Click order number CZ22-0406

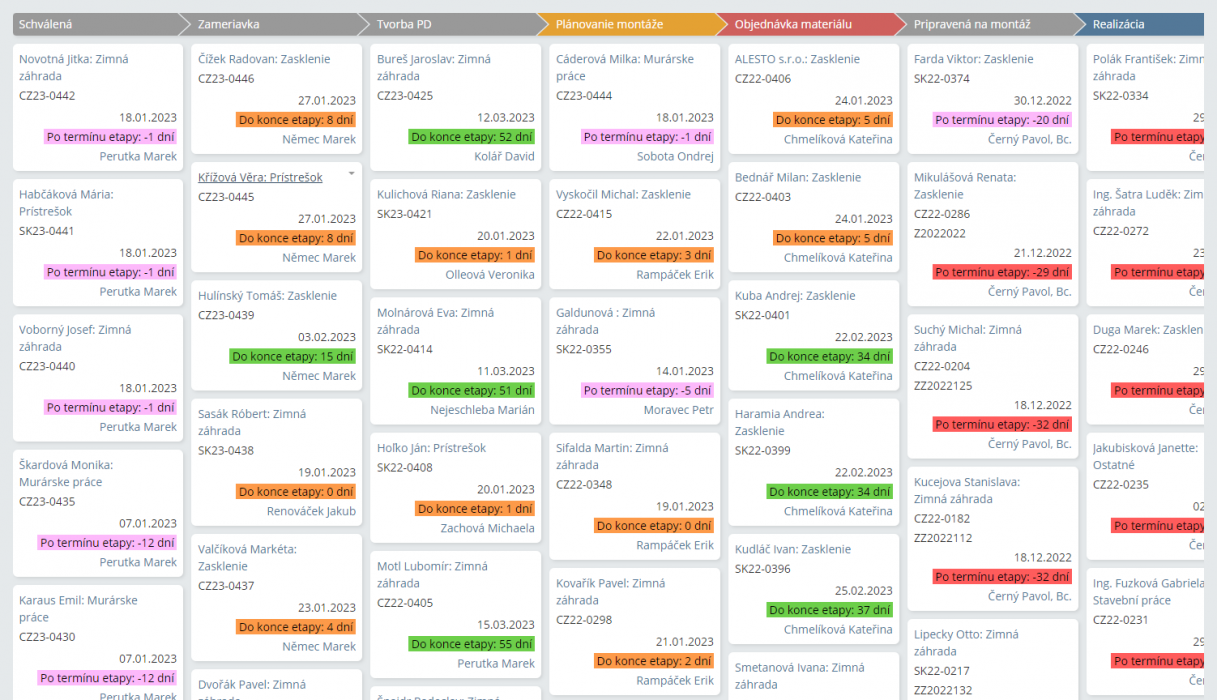[x=763, y=79]
